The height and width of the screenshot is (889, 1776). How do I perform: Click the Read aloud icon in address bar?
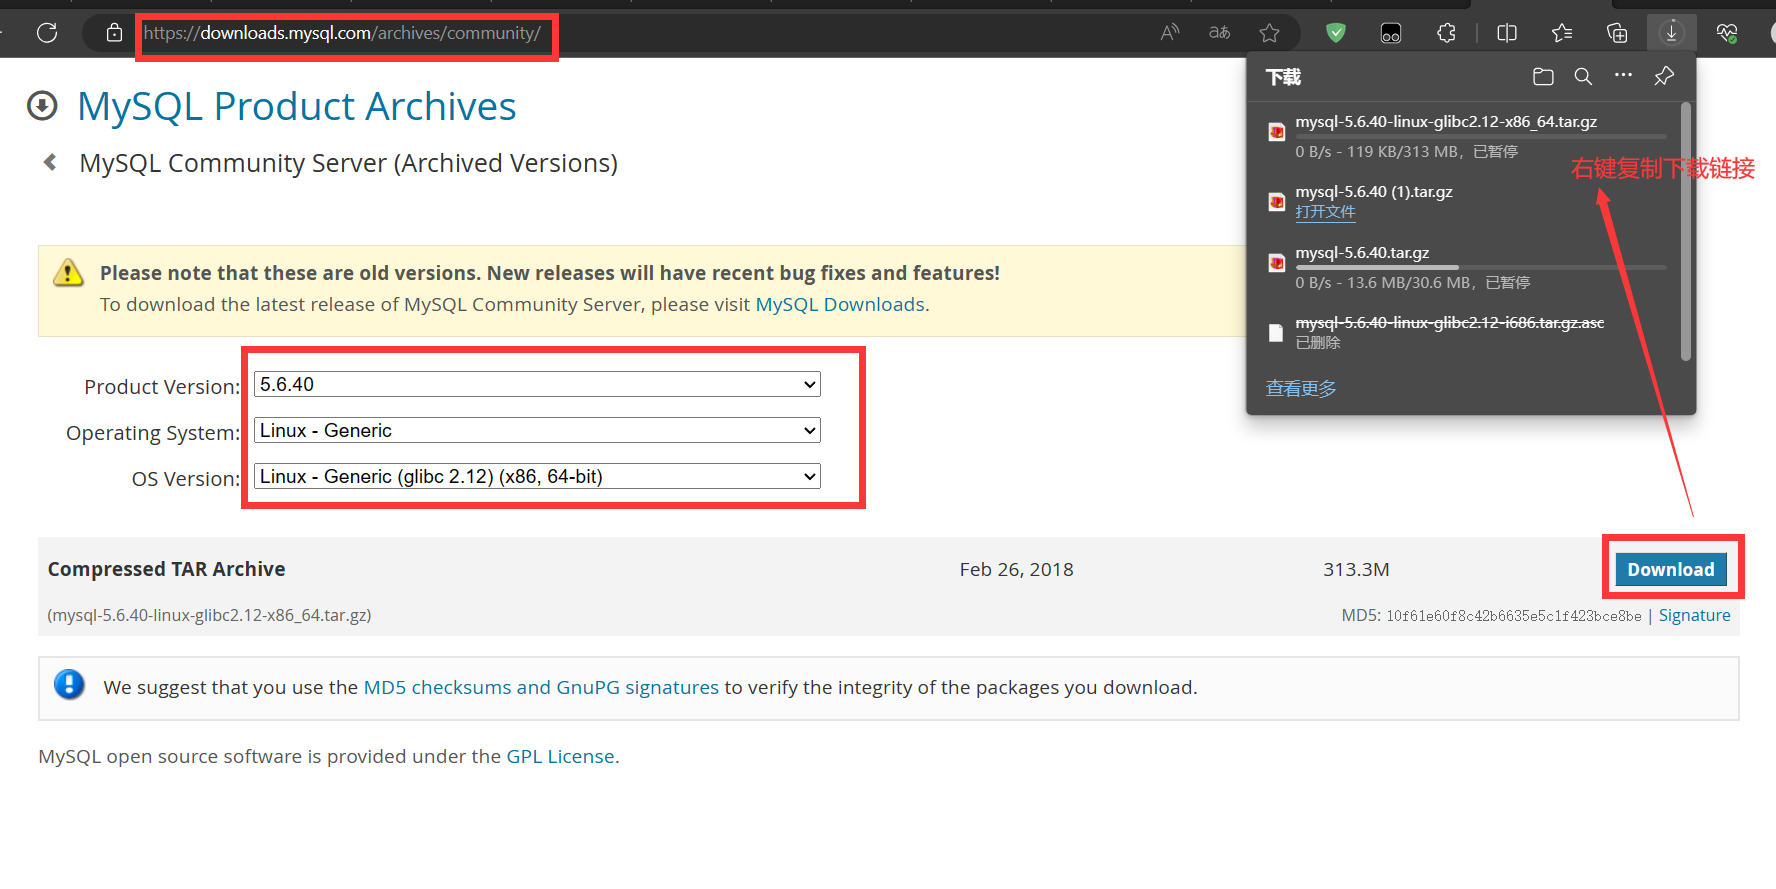[1170, 33]
